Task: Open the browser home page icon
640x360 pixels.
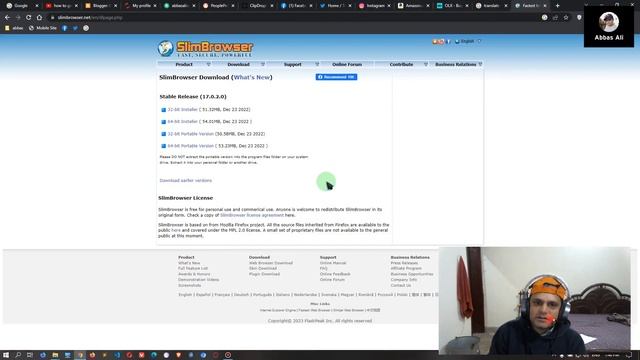Action: (x=39, y=18)
